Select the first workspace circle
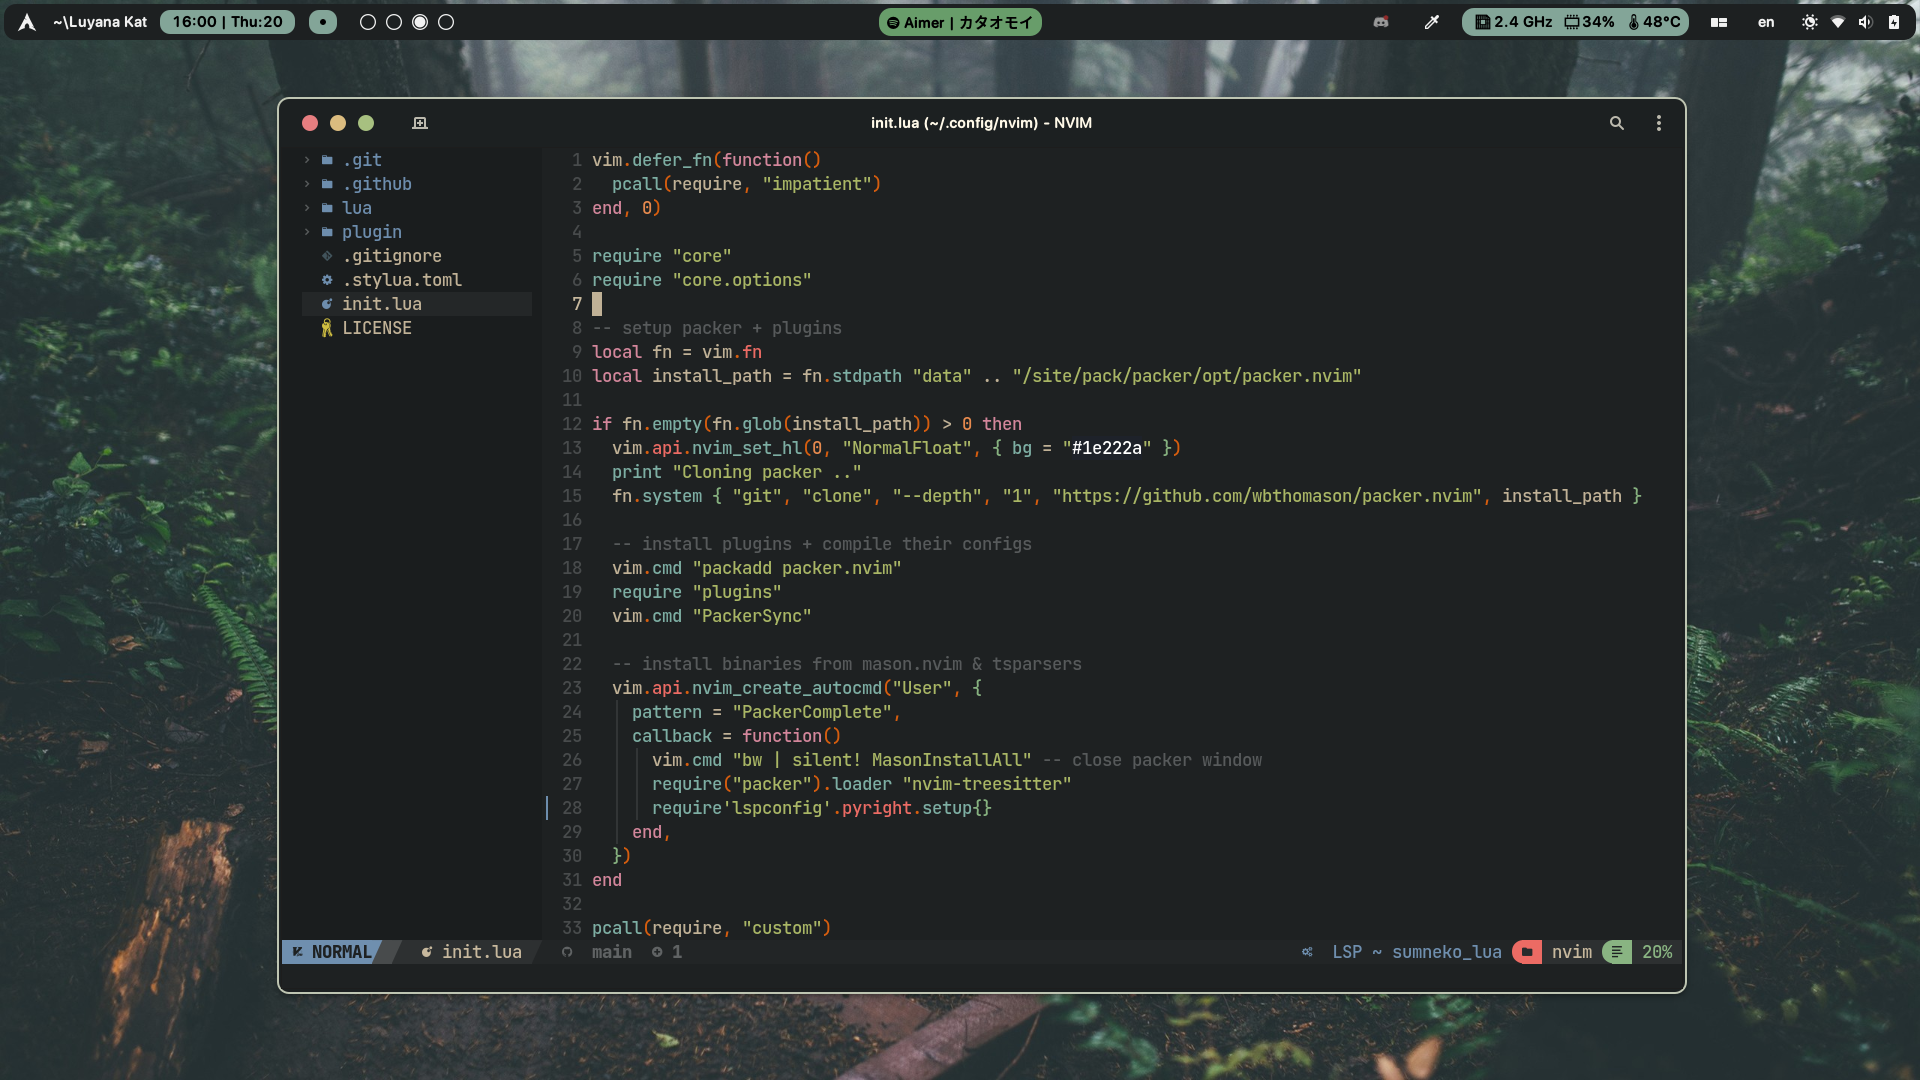Viewport: 1920px width, 1080px height. tap(367, 22)
